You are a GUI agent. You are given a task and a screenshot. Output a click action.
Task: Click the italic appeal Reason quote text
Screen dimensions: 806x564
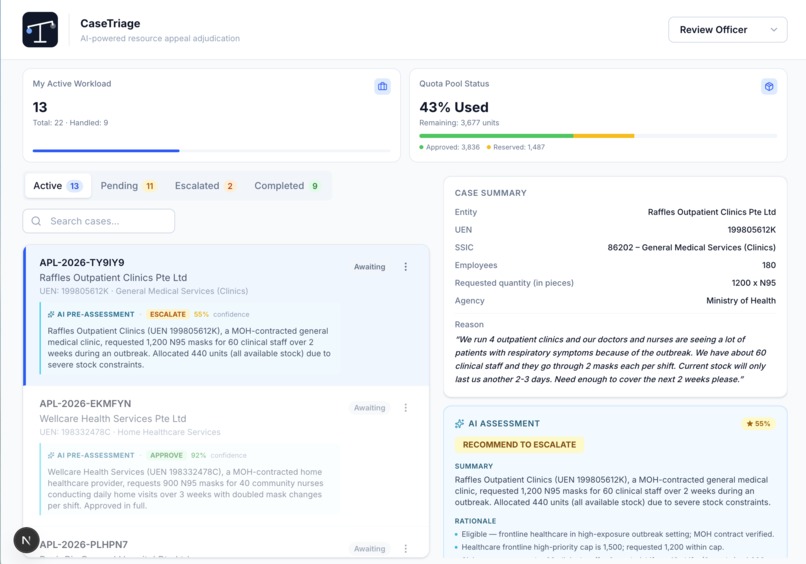[610, 359]
